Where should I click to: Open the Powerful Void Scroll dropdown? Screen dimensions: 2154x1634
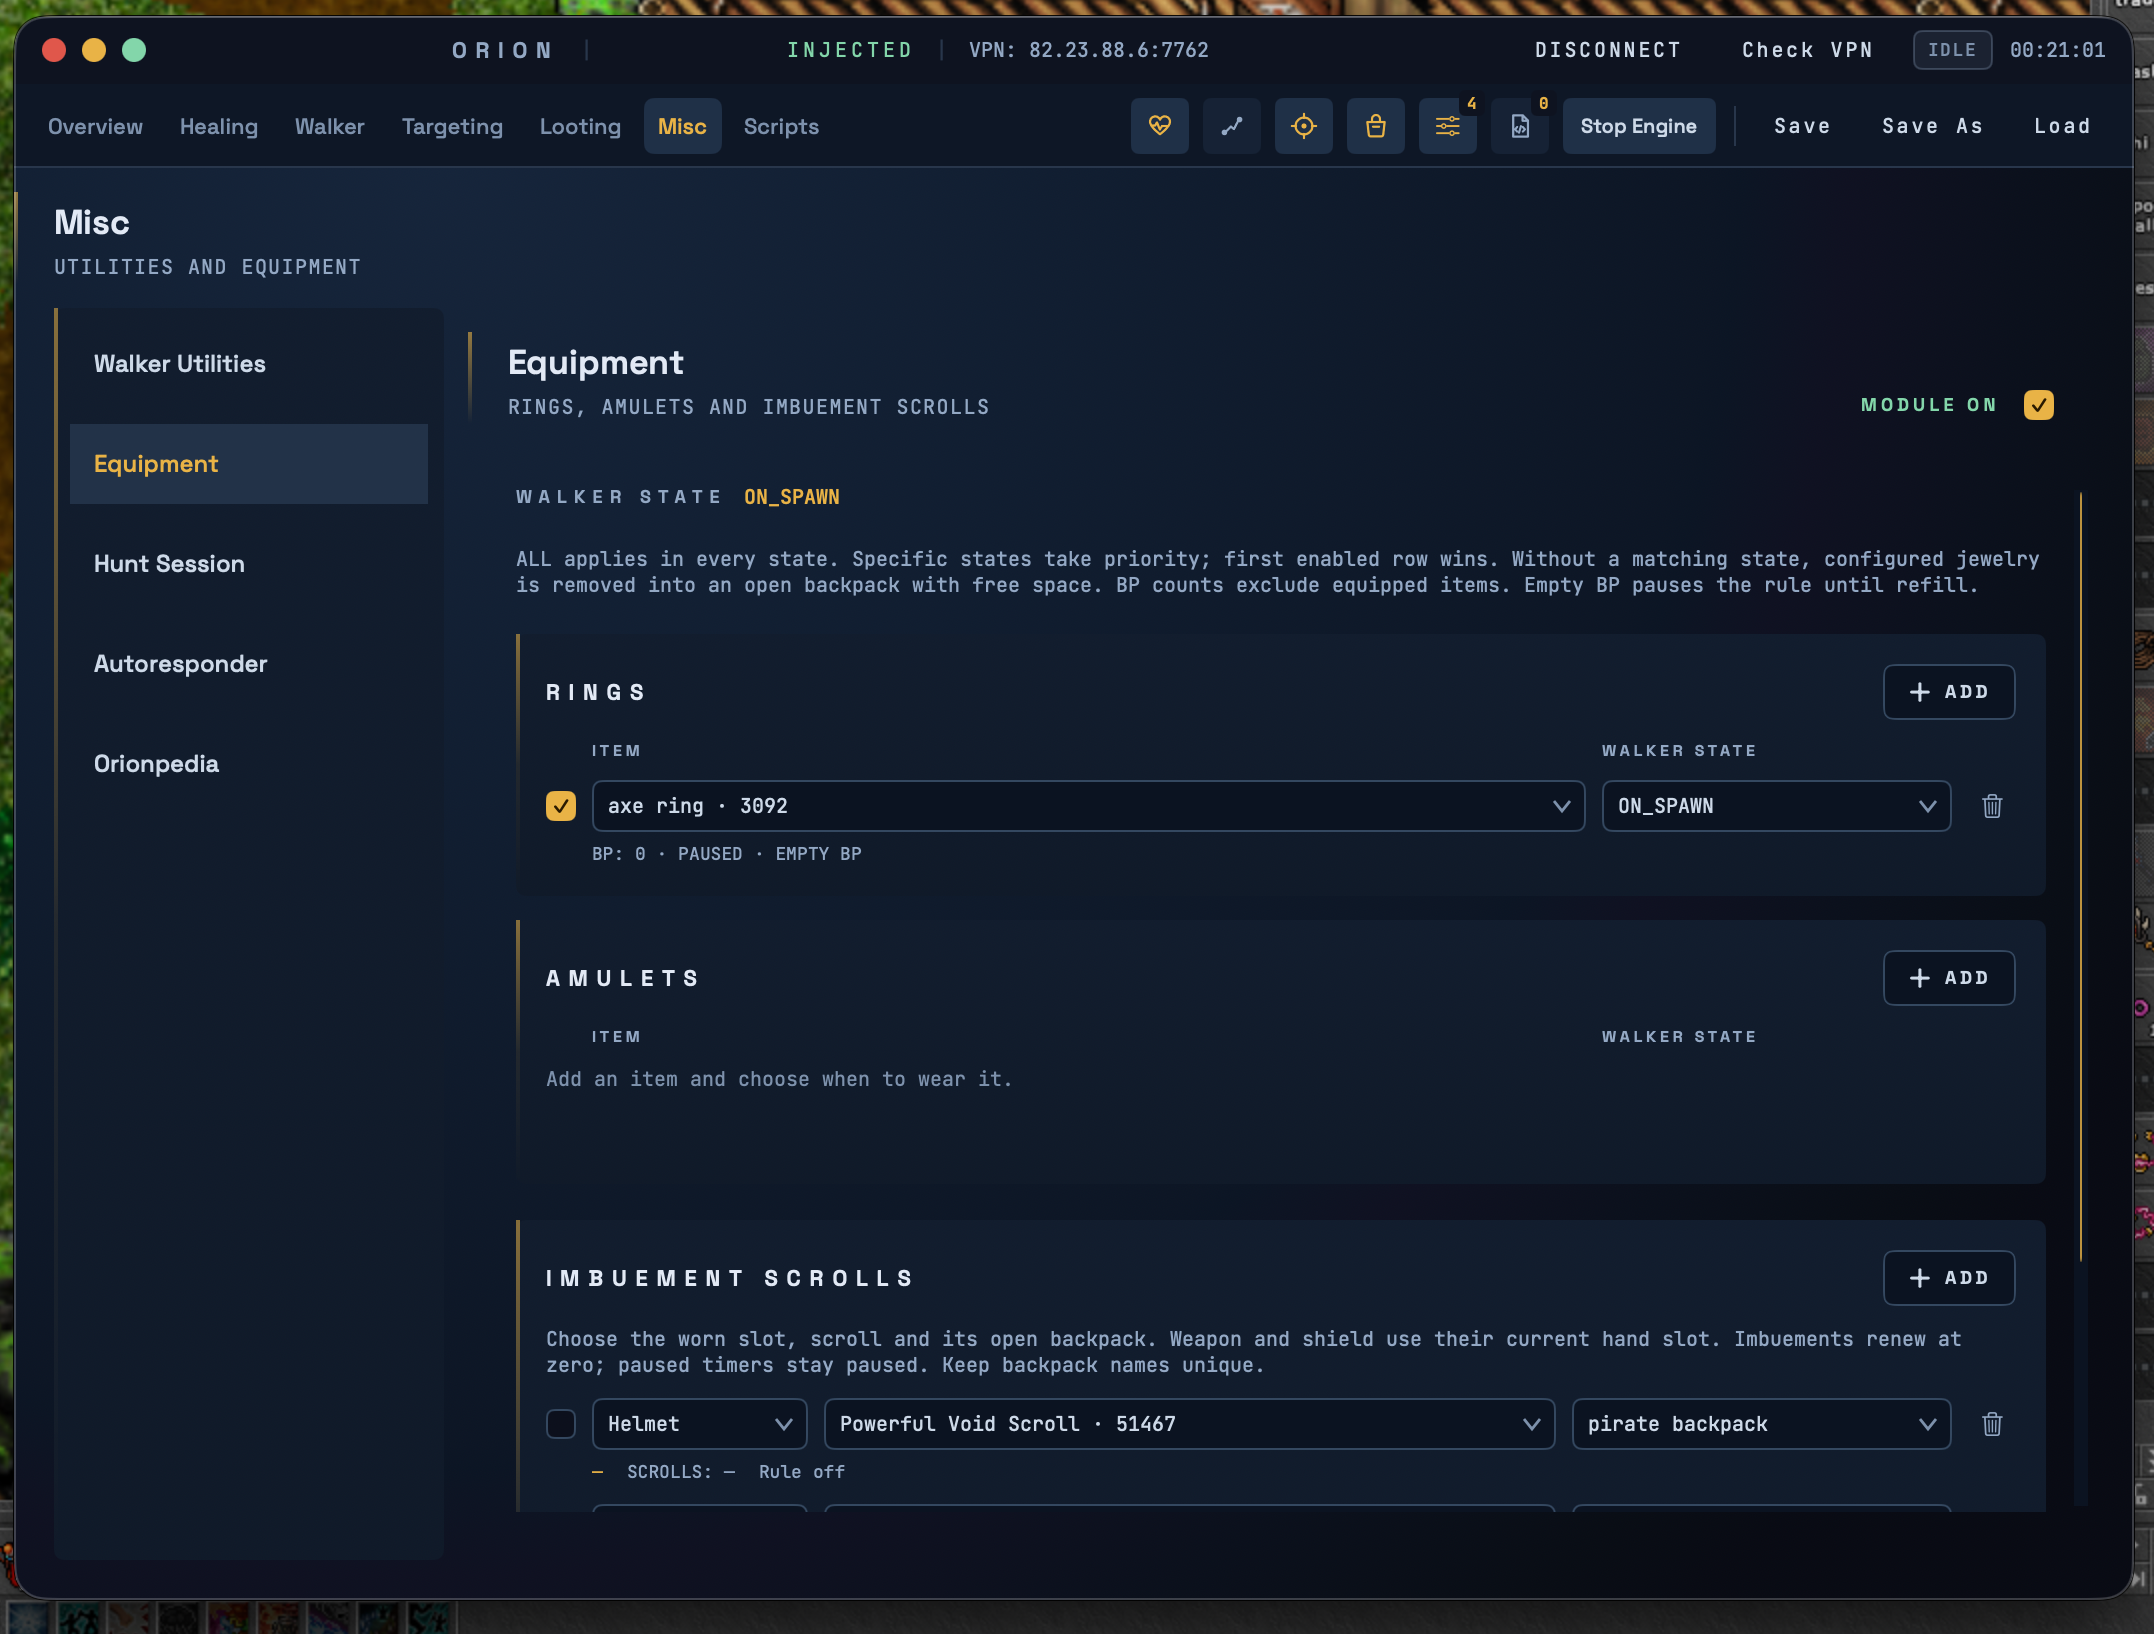[1189, 1424]
